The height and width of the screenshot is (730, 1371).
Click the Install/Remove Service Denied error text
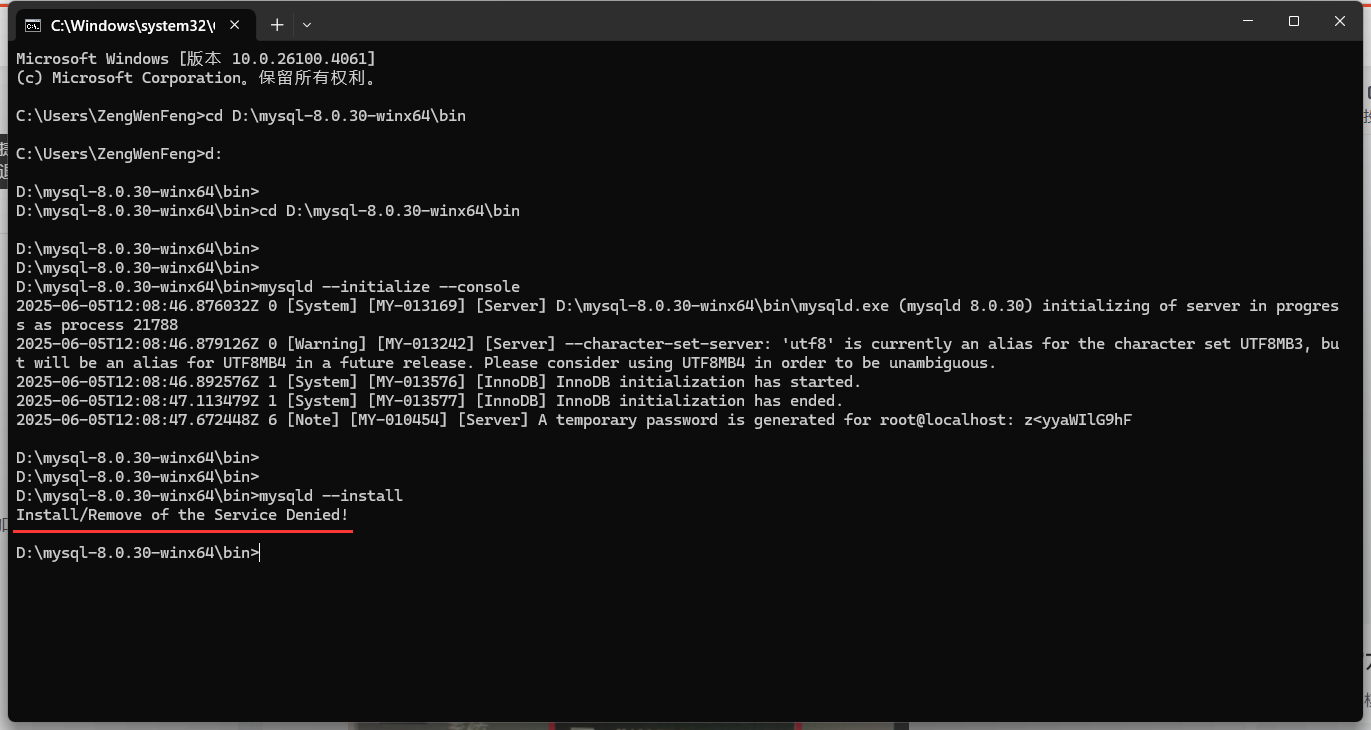(181, 514)
